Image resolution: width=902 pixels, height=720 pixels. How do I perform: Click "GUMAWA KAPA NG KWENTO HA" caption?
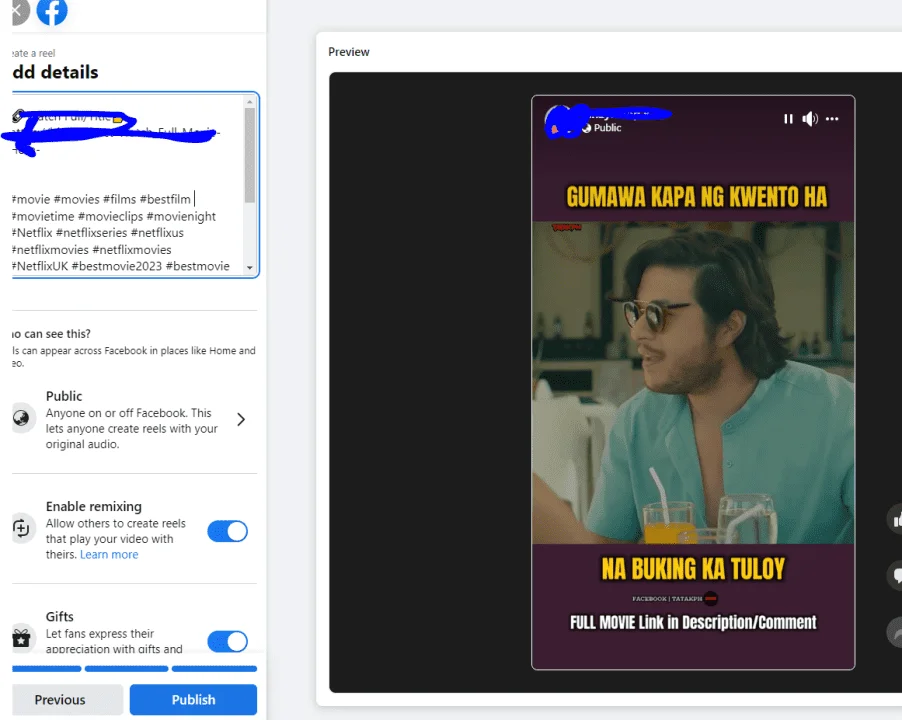pyautogui.click(x=697, y=197)
